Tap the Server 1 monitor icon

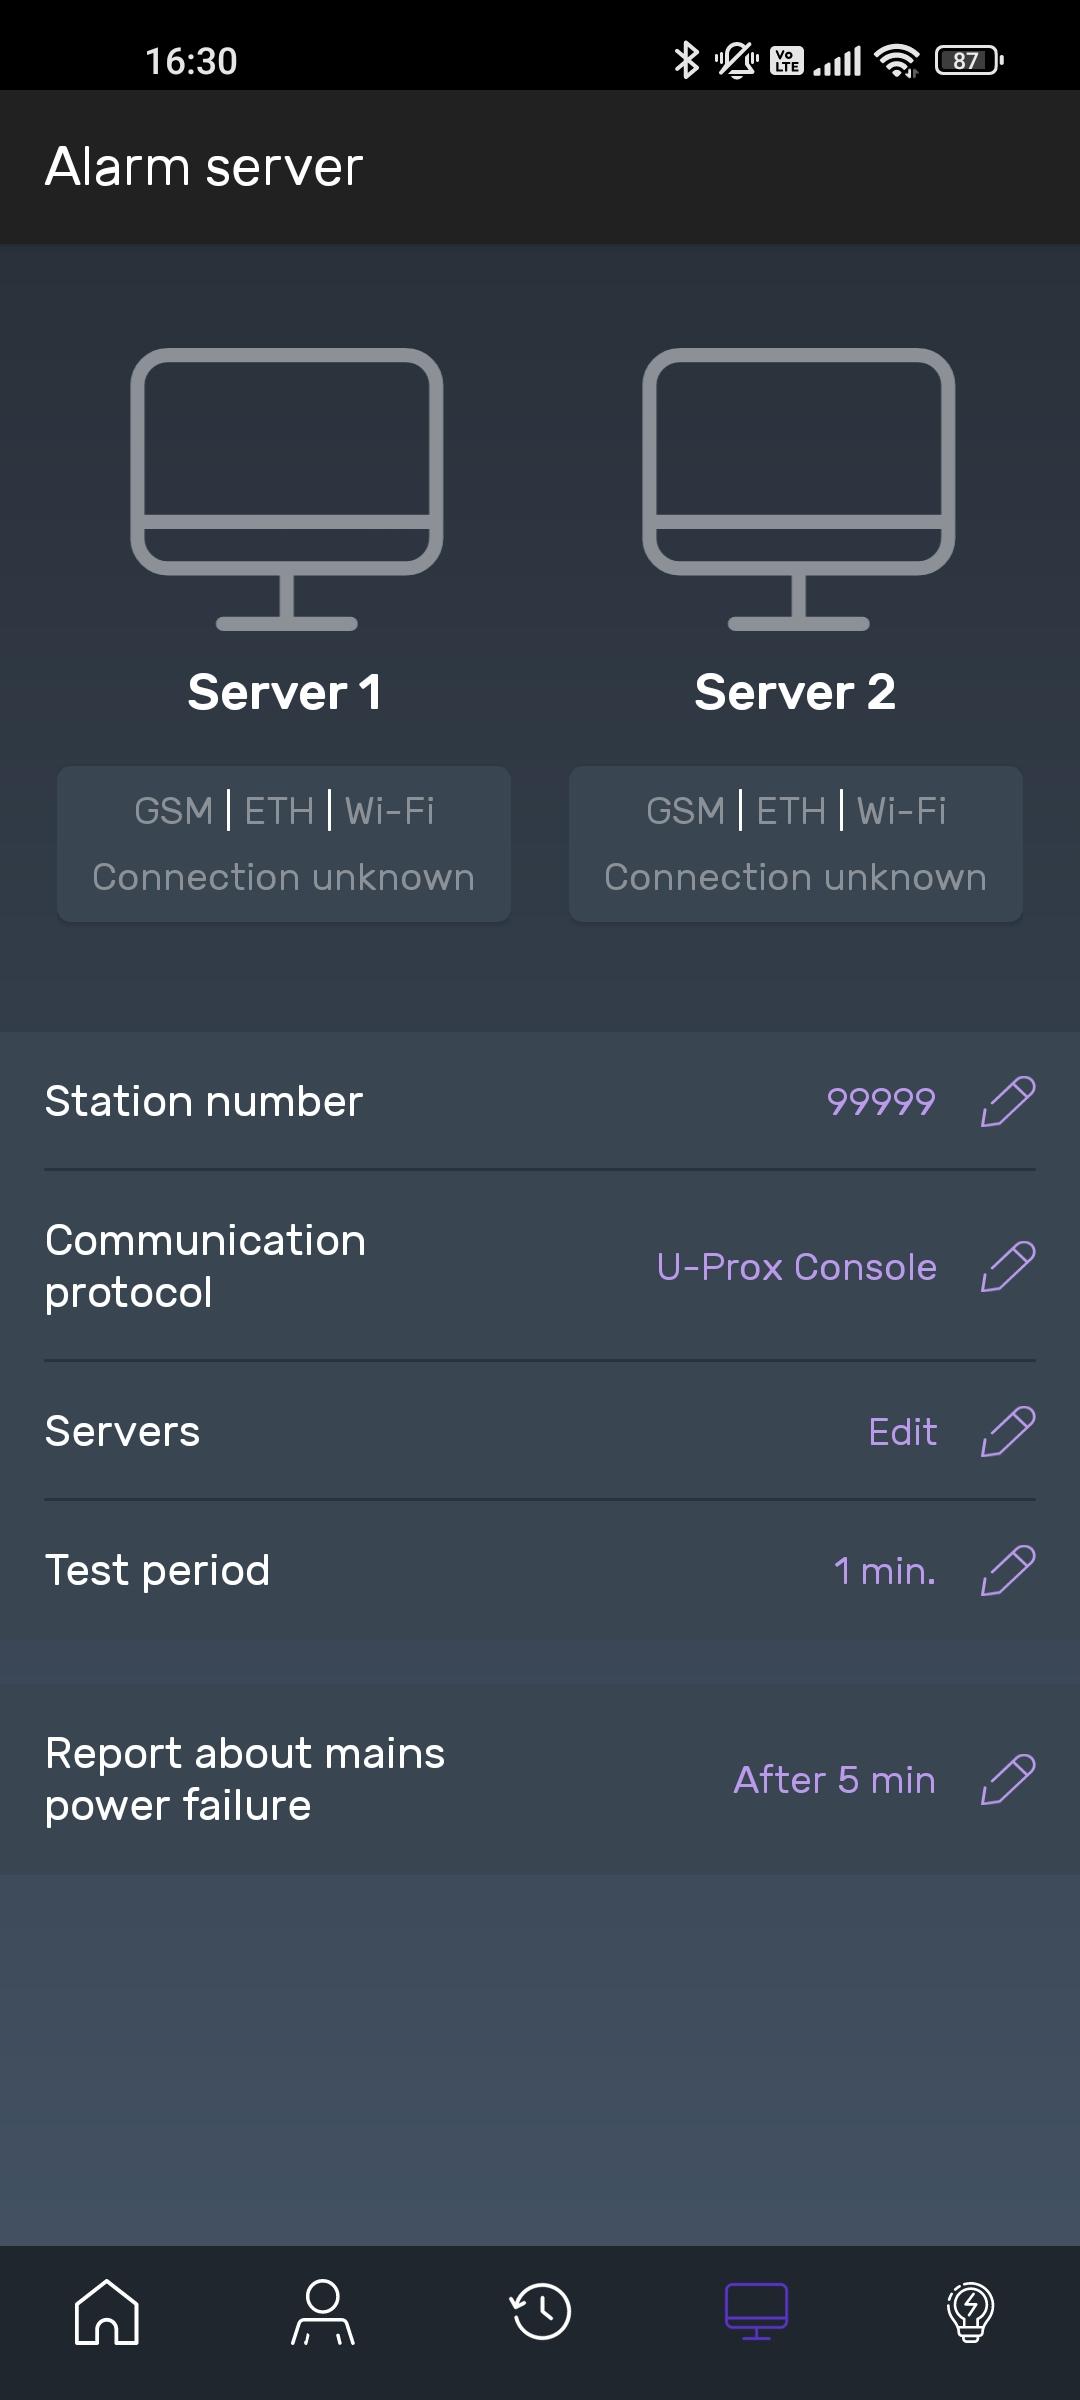[x=287, y=489]
